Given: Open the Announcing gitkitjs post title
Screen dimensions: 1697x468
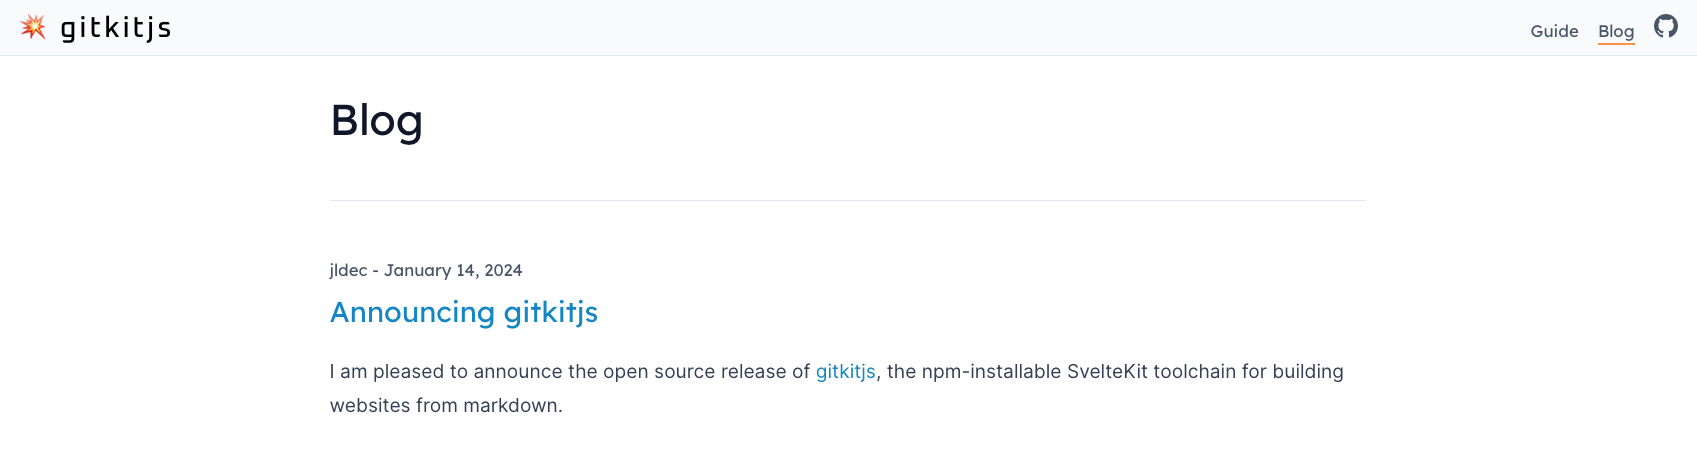Looking at the screenshot, I should 464,313.
